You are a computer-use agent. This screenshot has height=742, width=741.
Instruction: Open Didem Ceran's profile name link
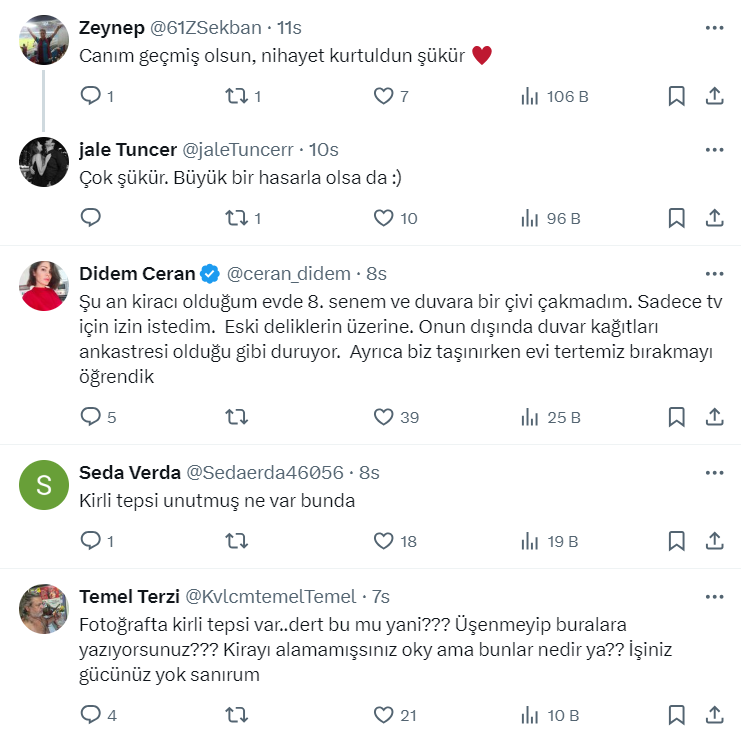click(x=136, y=274)
